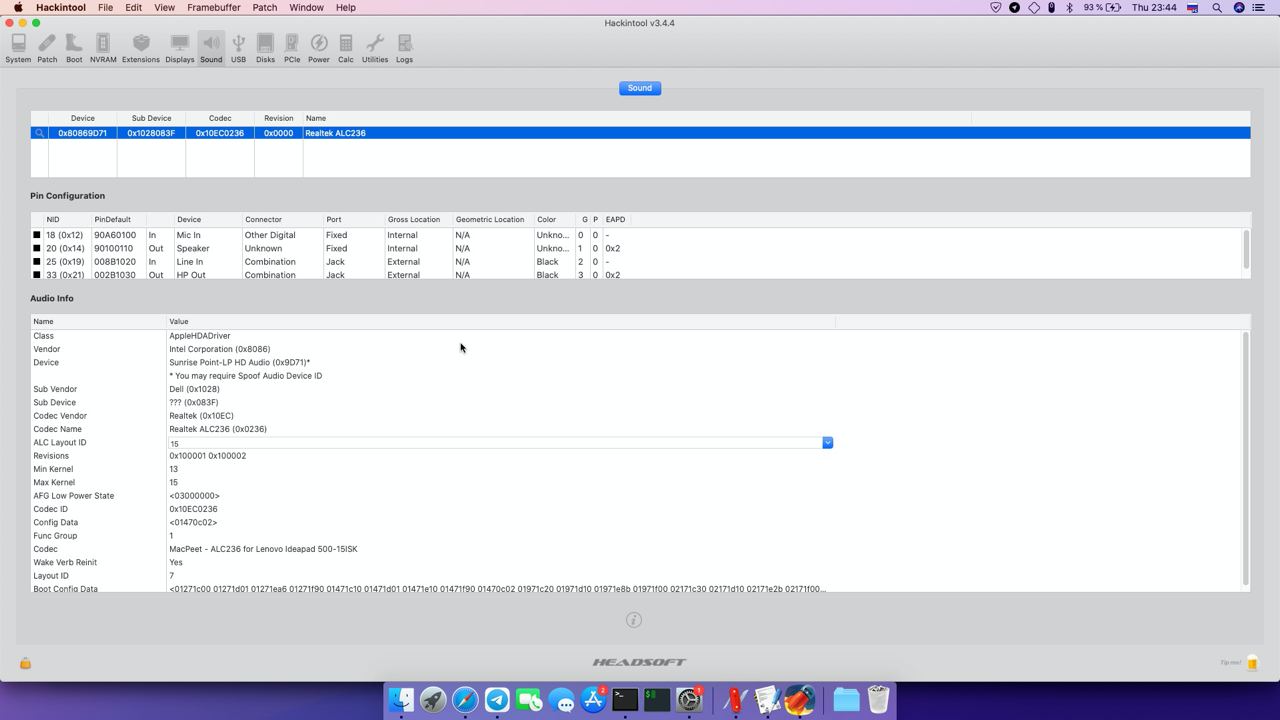
Task: Sort by the PinDefault column header
Action: [118, 220]
